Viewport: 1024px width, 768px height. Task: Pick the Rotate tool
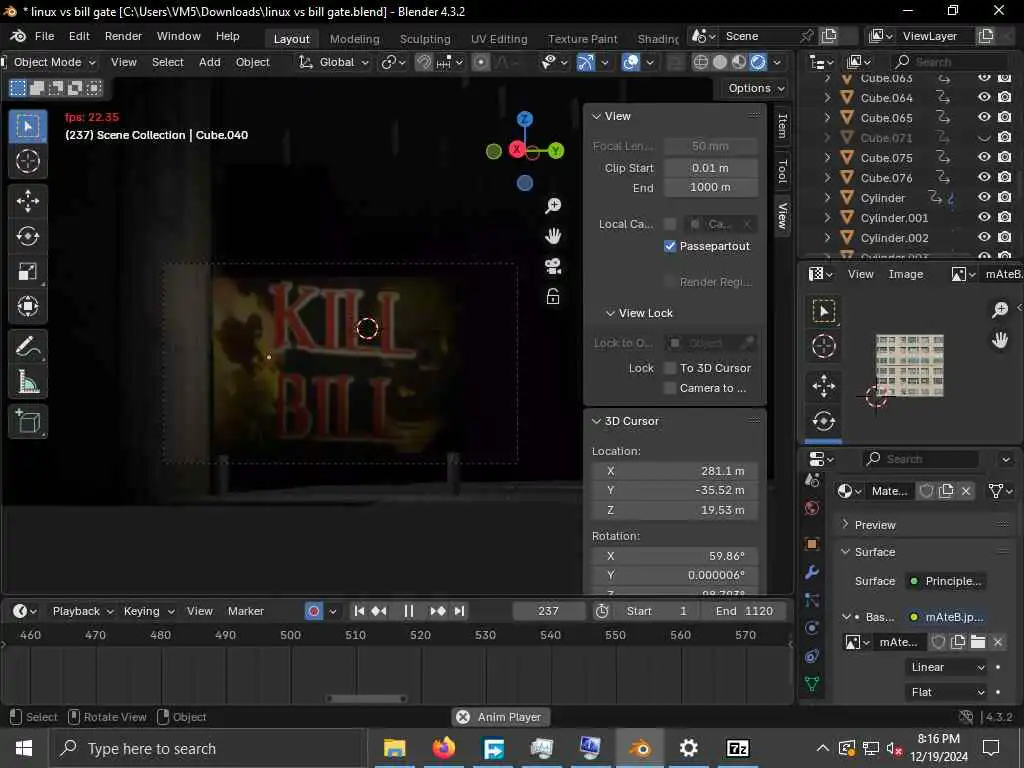click(27, 236)
